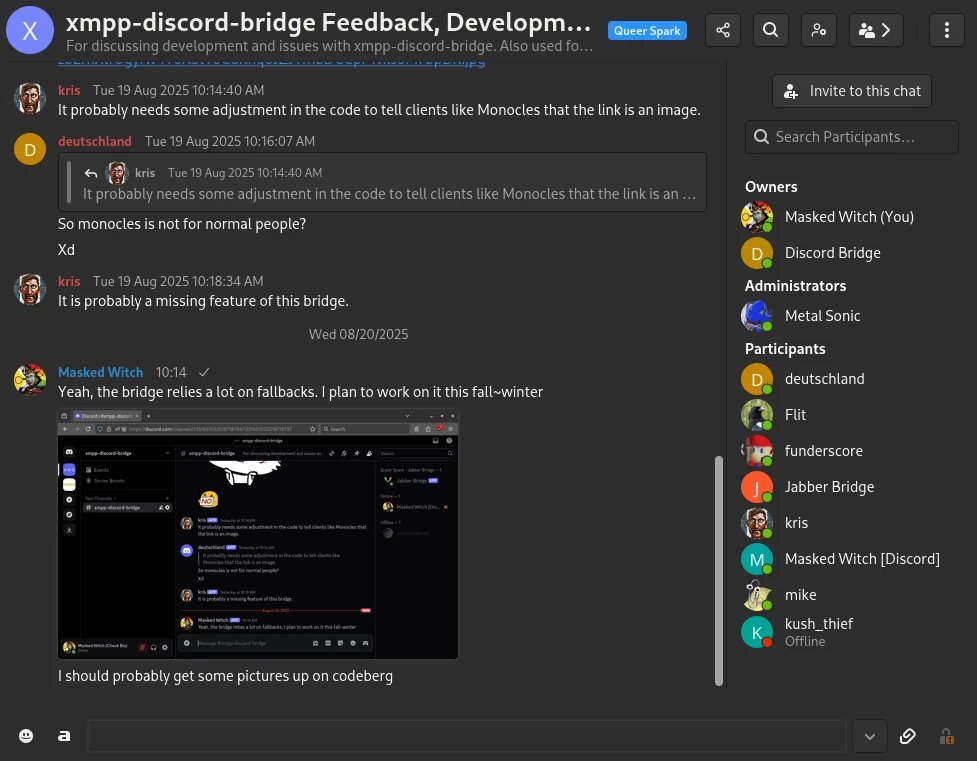Open the emoji picker smiley icon
This screenshot has height=761, width=977.
[x=27, y=736]
